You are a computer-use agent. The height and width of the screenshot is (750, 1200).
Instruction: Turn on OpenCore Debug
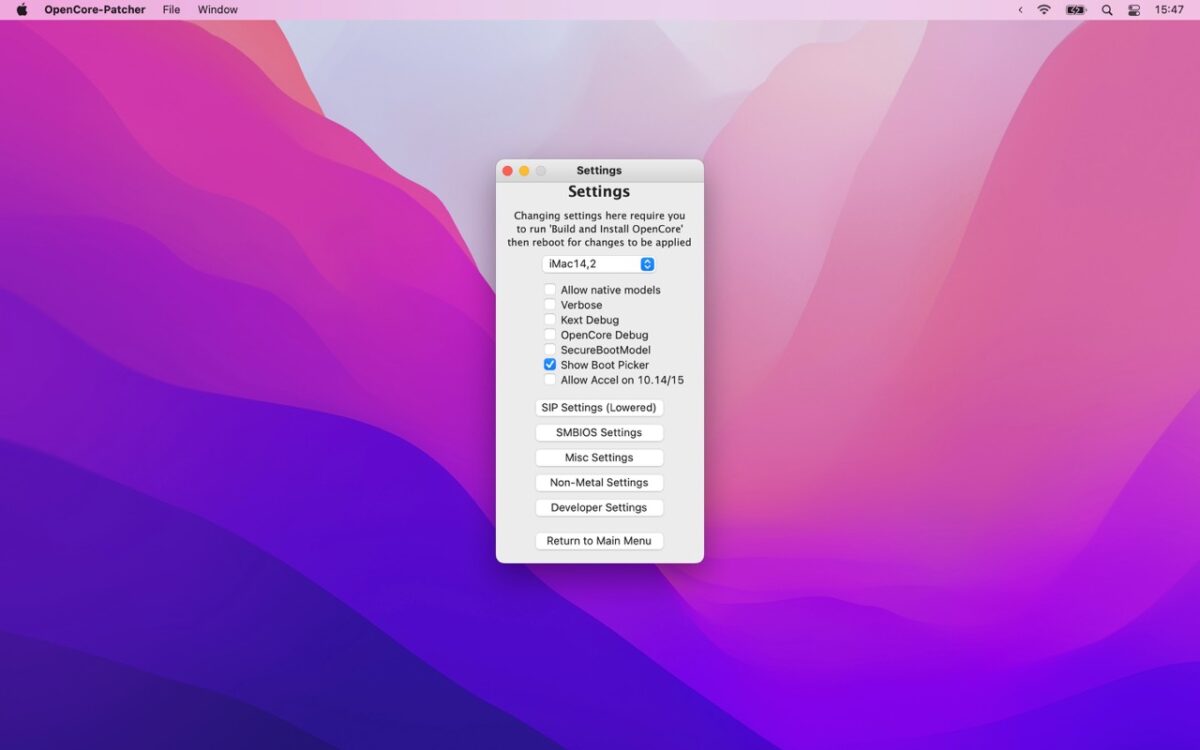point(550,335)
